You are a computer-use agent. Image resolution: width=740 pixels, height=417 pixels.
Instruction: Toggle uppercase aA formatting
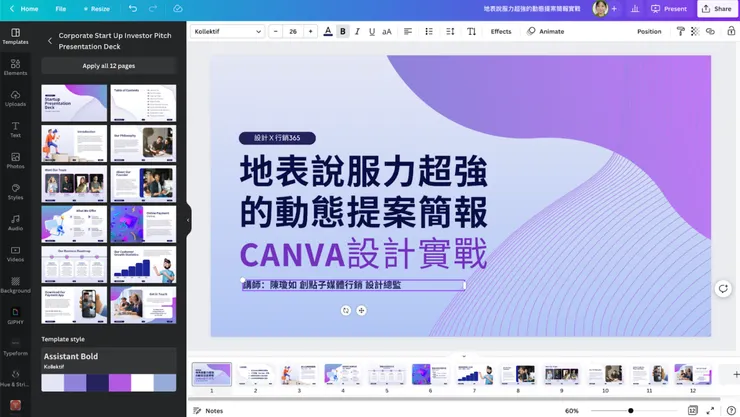[387, 32]
